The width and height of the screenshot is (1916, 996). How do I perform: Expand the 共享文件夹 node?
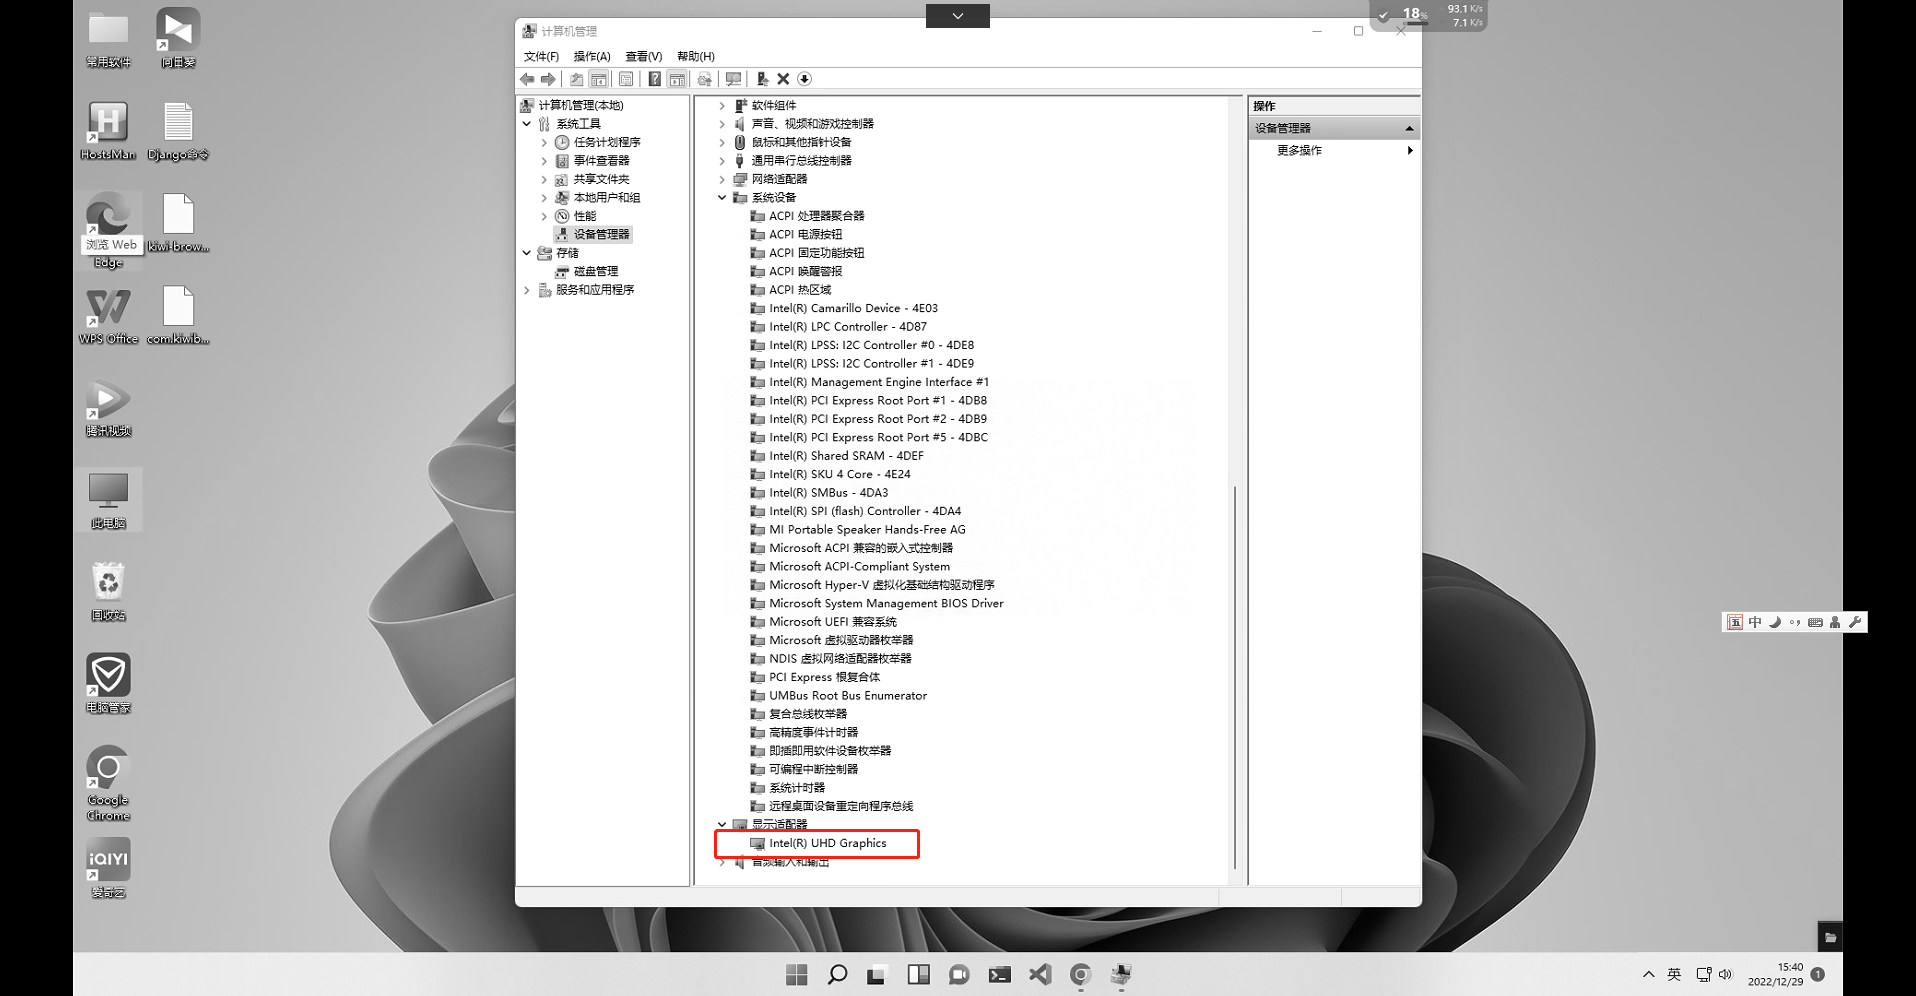coord(544,180)
